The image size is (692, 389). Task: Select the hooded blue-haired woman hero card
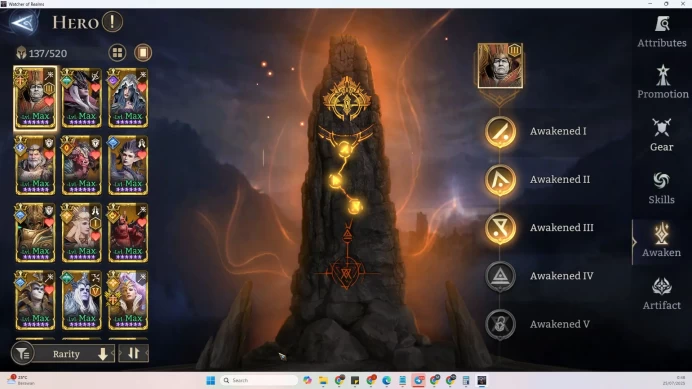(128, 98)
